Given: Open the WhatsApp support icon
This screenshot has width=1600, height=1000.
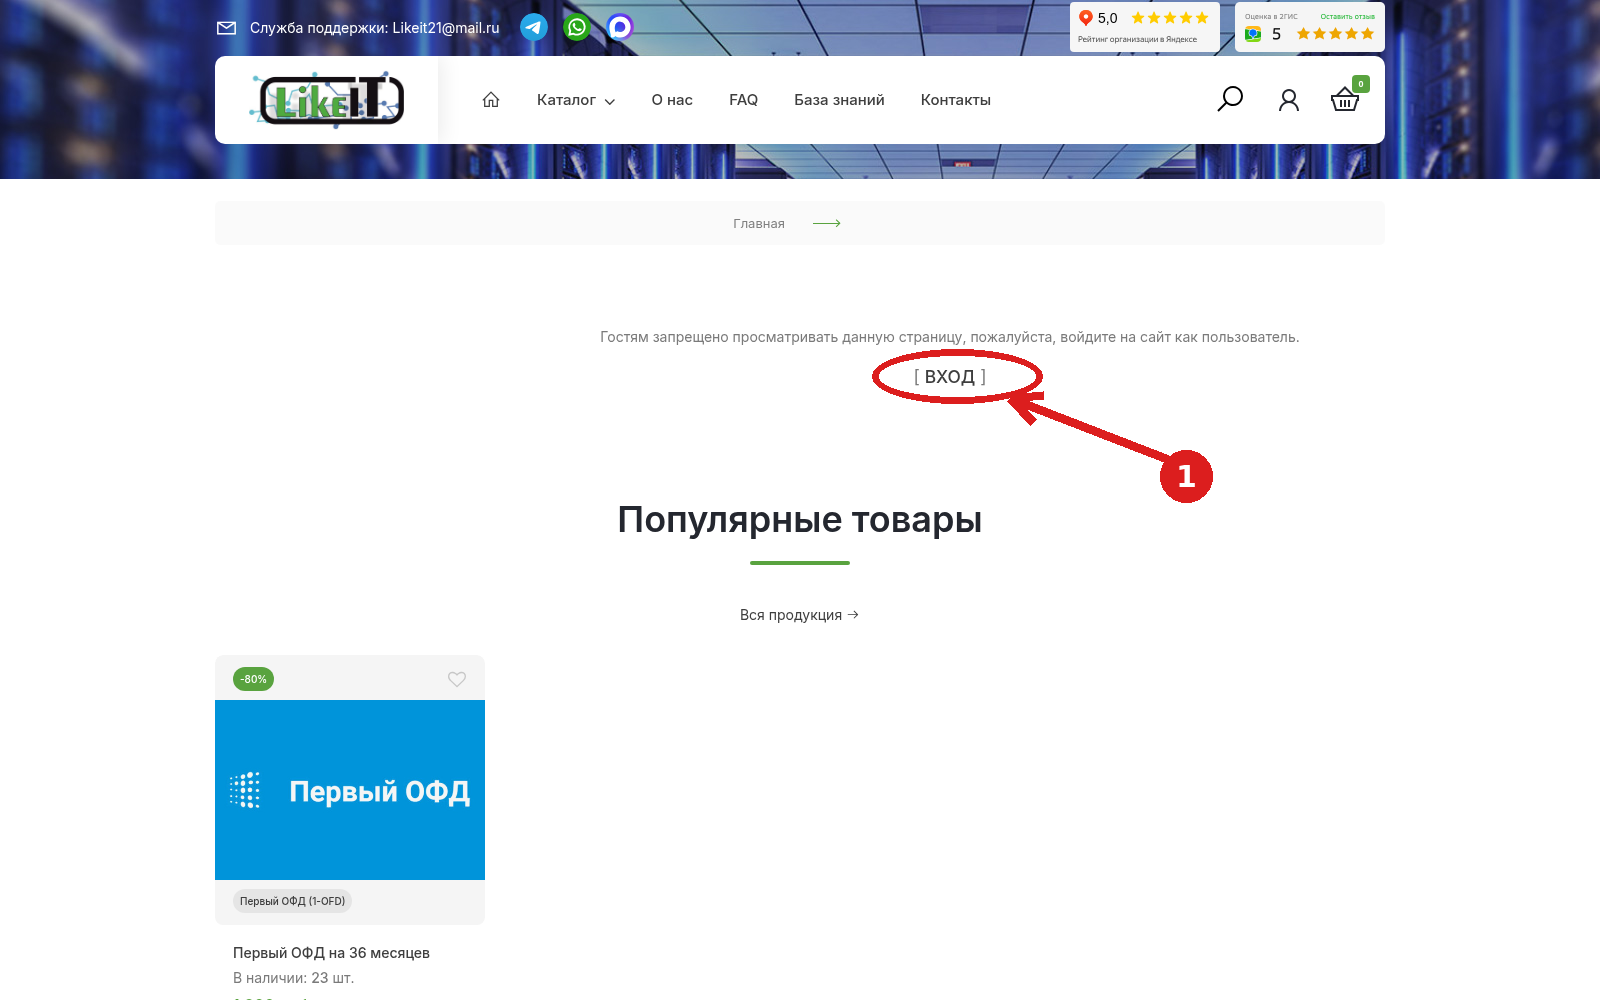Looking at the screenshot, I should click(x=577, y=27).
